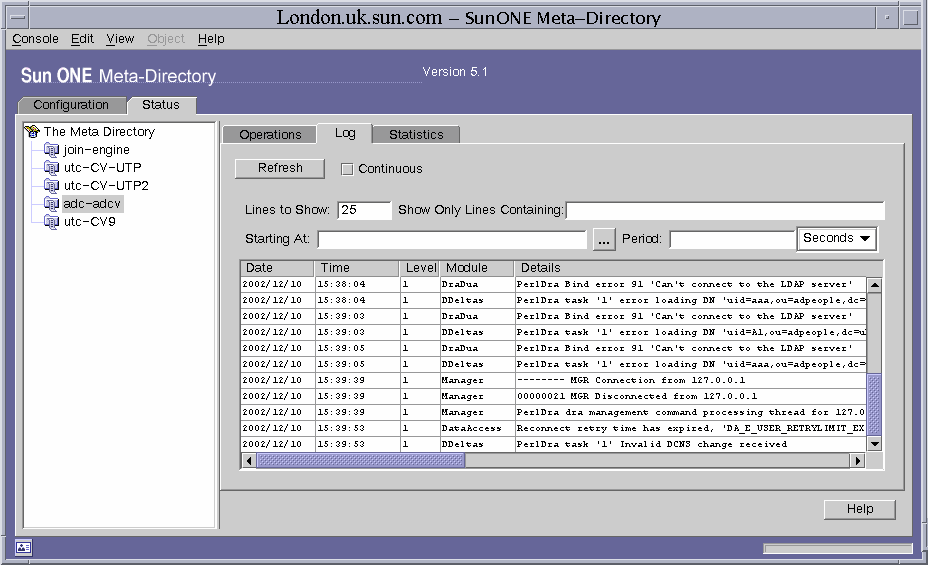Click the ellipsis button beside Starting At

click(x=604, y=240)
